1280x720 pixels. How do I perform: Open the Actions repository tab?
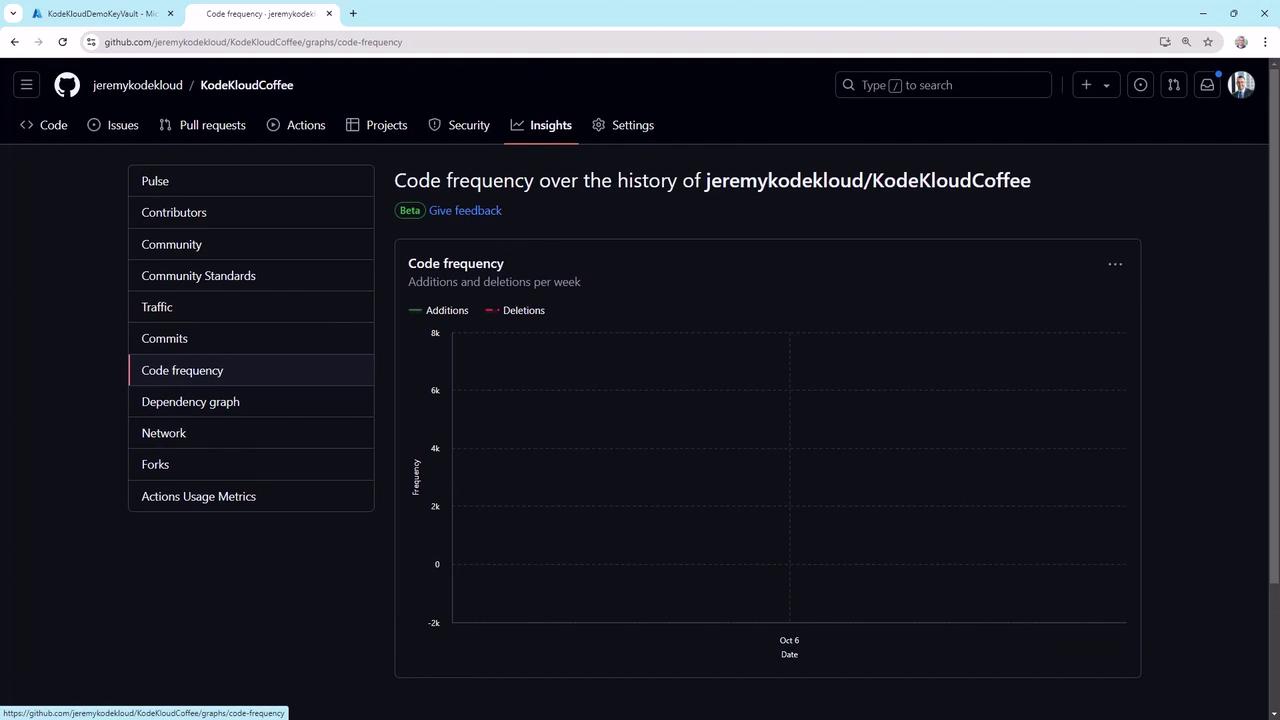pyautogui.click(x=296, y=125)
